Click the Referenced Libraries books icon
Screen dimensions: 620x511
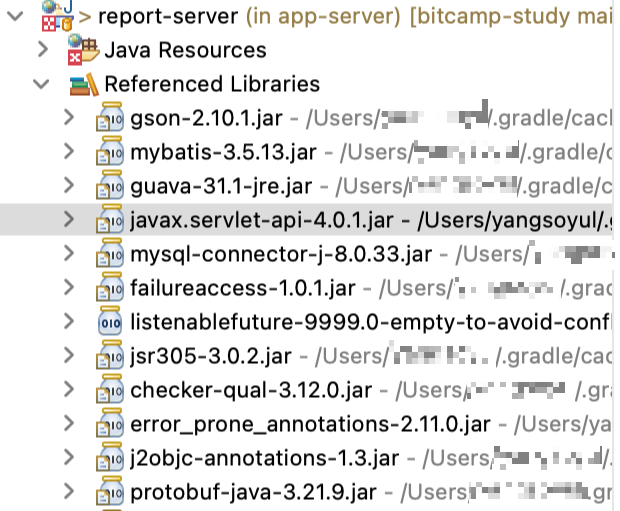click(x=84, y=84)
